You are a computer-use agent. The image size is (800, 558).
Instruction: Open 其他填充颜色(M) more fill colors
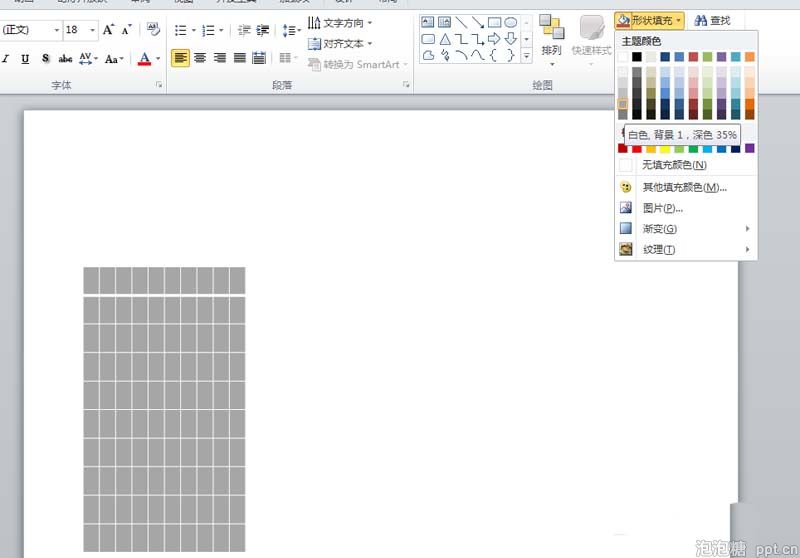coord(686,187)
